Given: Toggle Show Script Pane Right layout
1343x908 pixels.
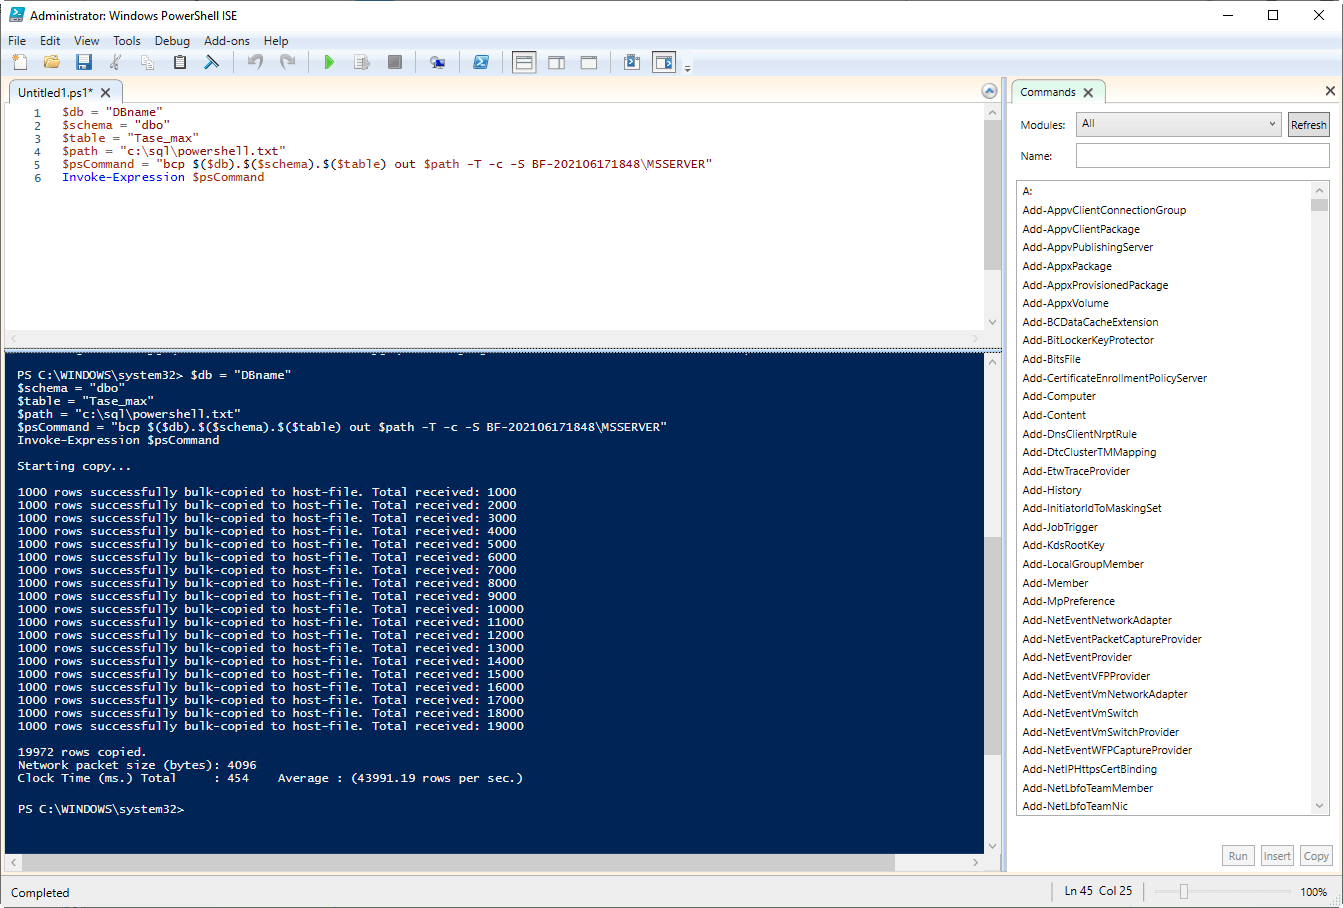Looking at the screenshot, I should coord(557,62).
